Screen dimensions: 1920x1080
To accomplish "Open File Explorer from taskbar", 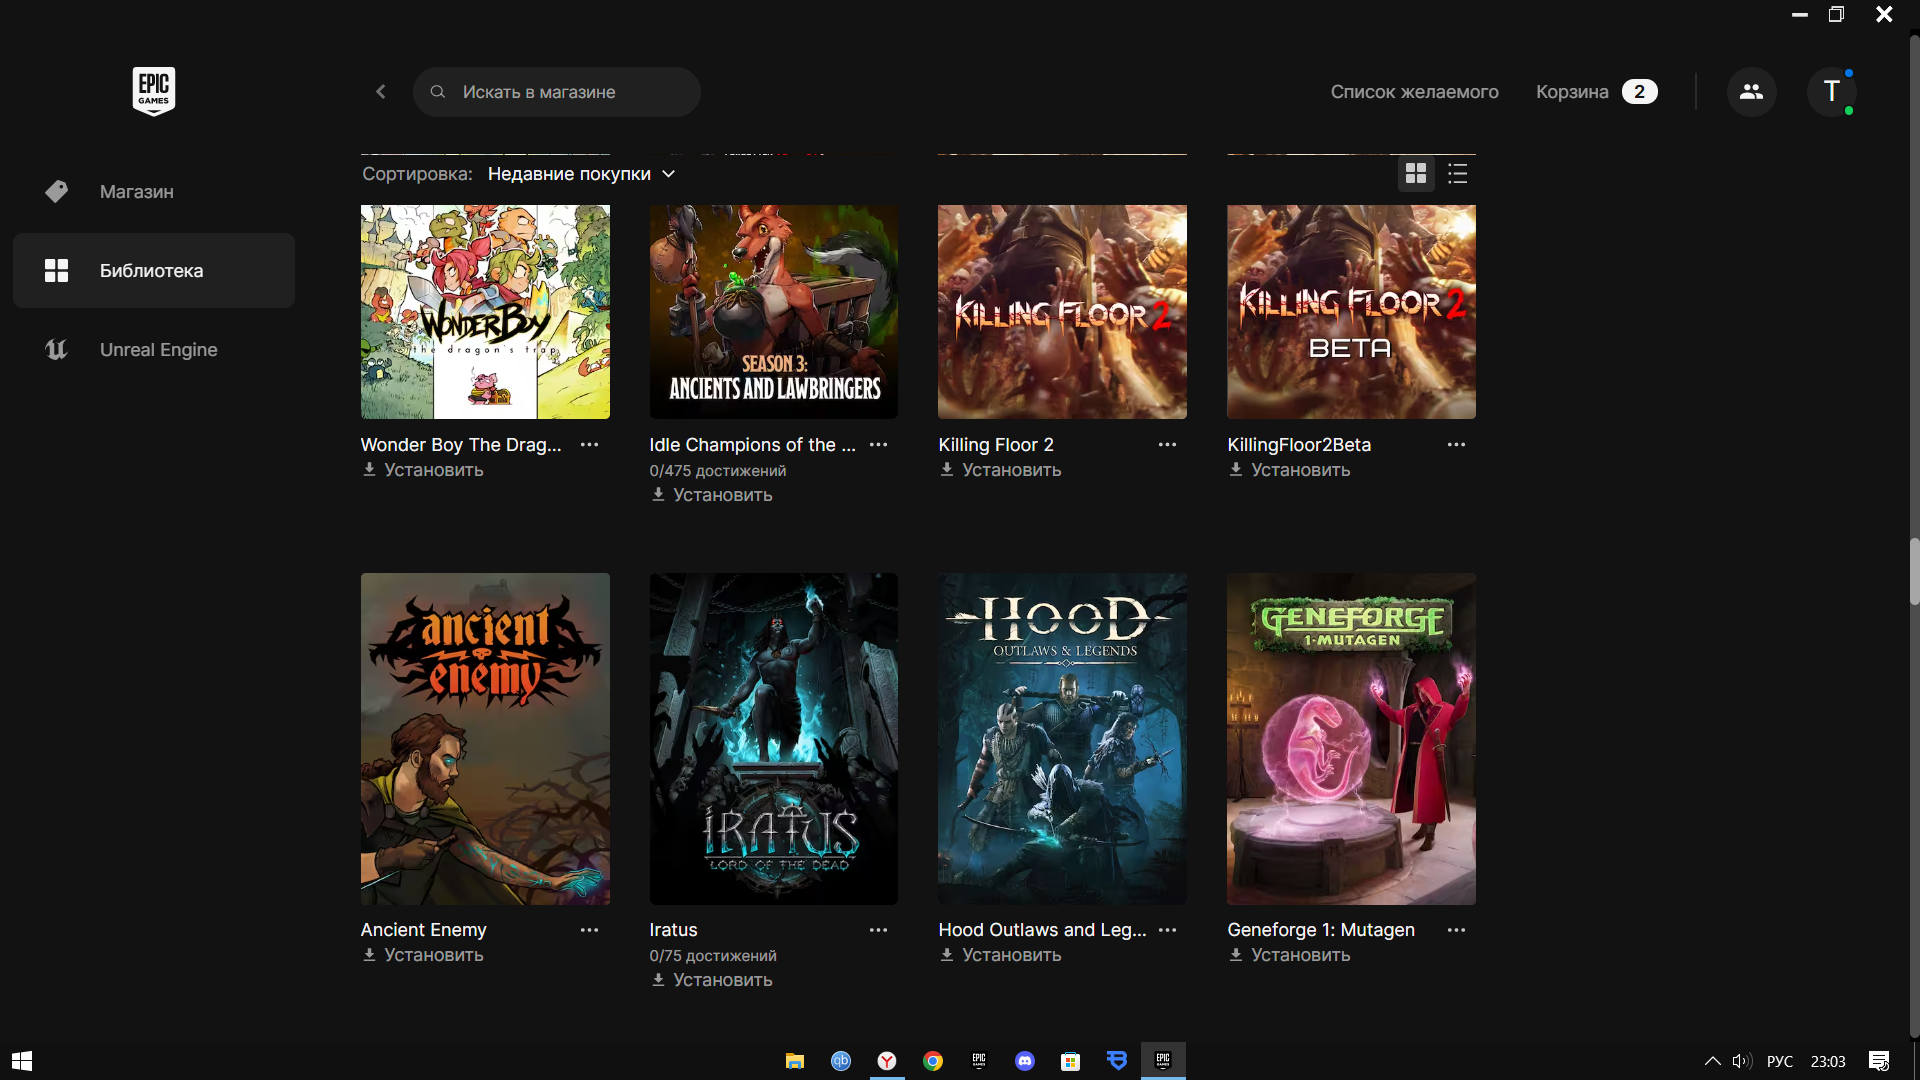I will (795, 1061).
